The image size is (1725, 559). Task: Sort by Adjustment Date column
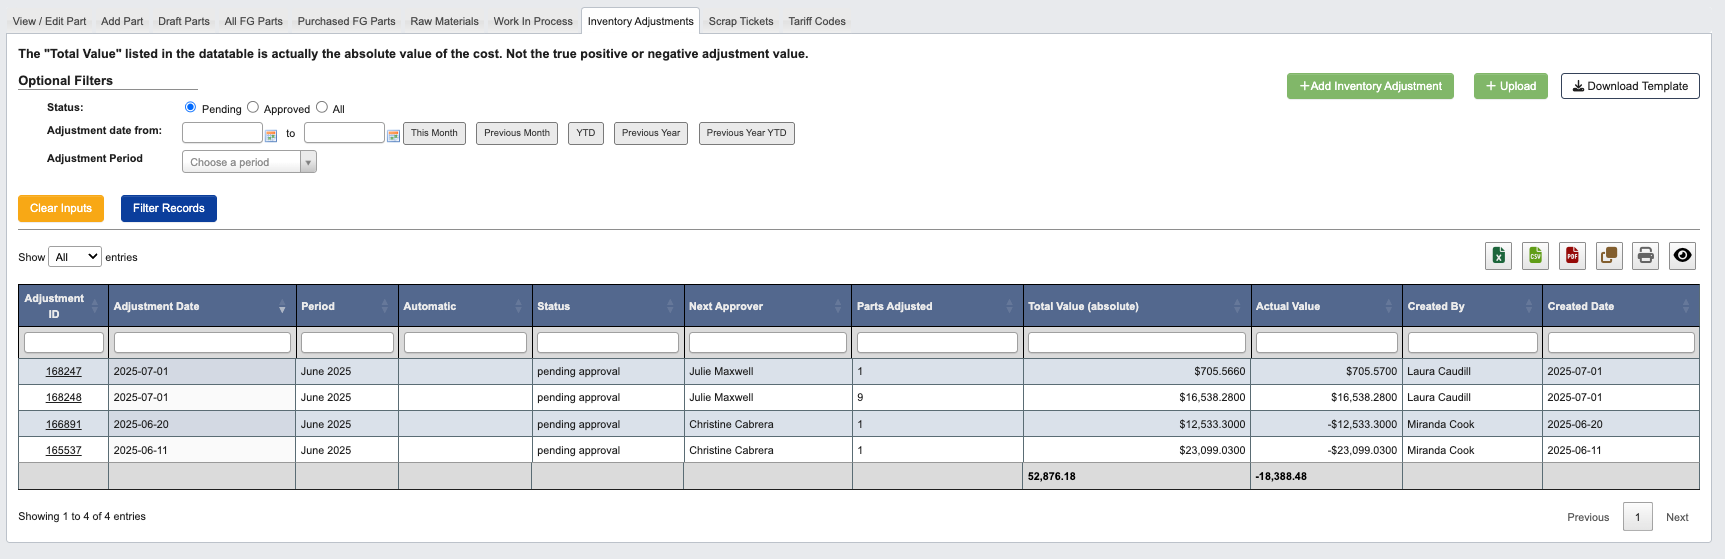click(202, 306)
